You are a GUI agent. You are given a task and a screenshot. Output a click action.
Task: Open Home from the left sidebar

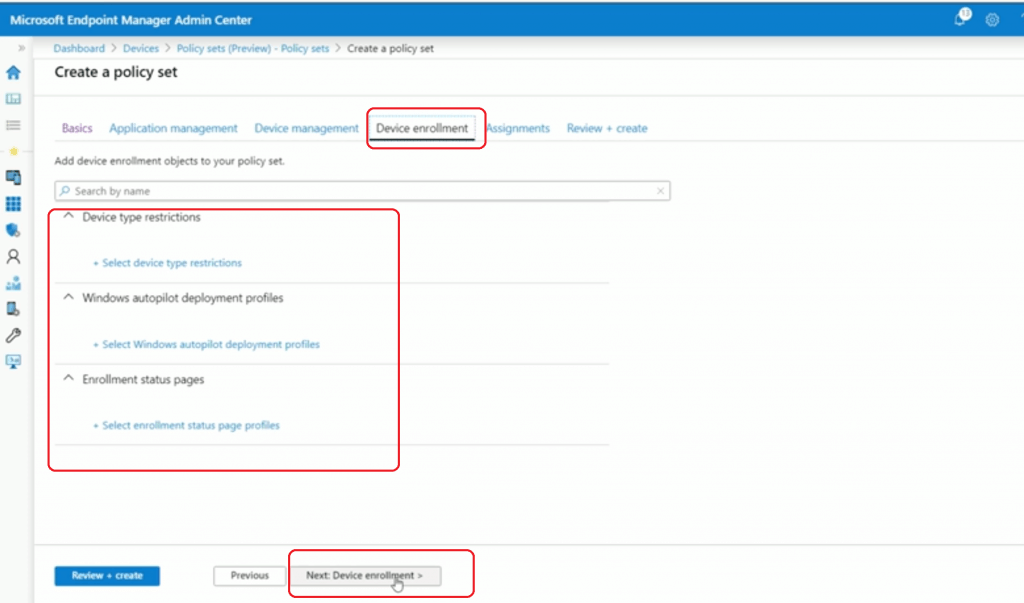pyautogui.click(x=13, y=73)
